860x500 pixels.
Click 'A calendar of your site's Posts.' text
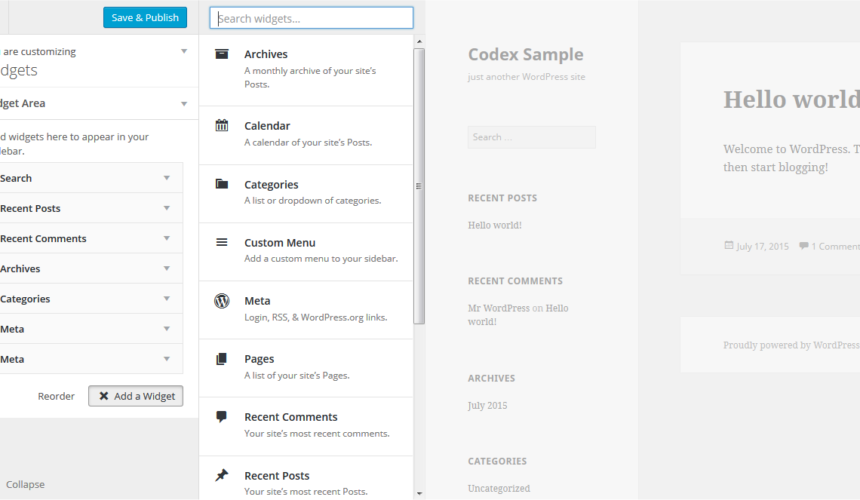(x=308, y=142)
